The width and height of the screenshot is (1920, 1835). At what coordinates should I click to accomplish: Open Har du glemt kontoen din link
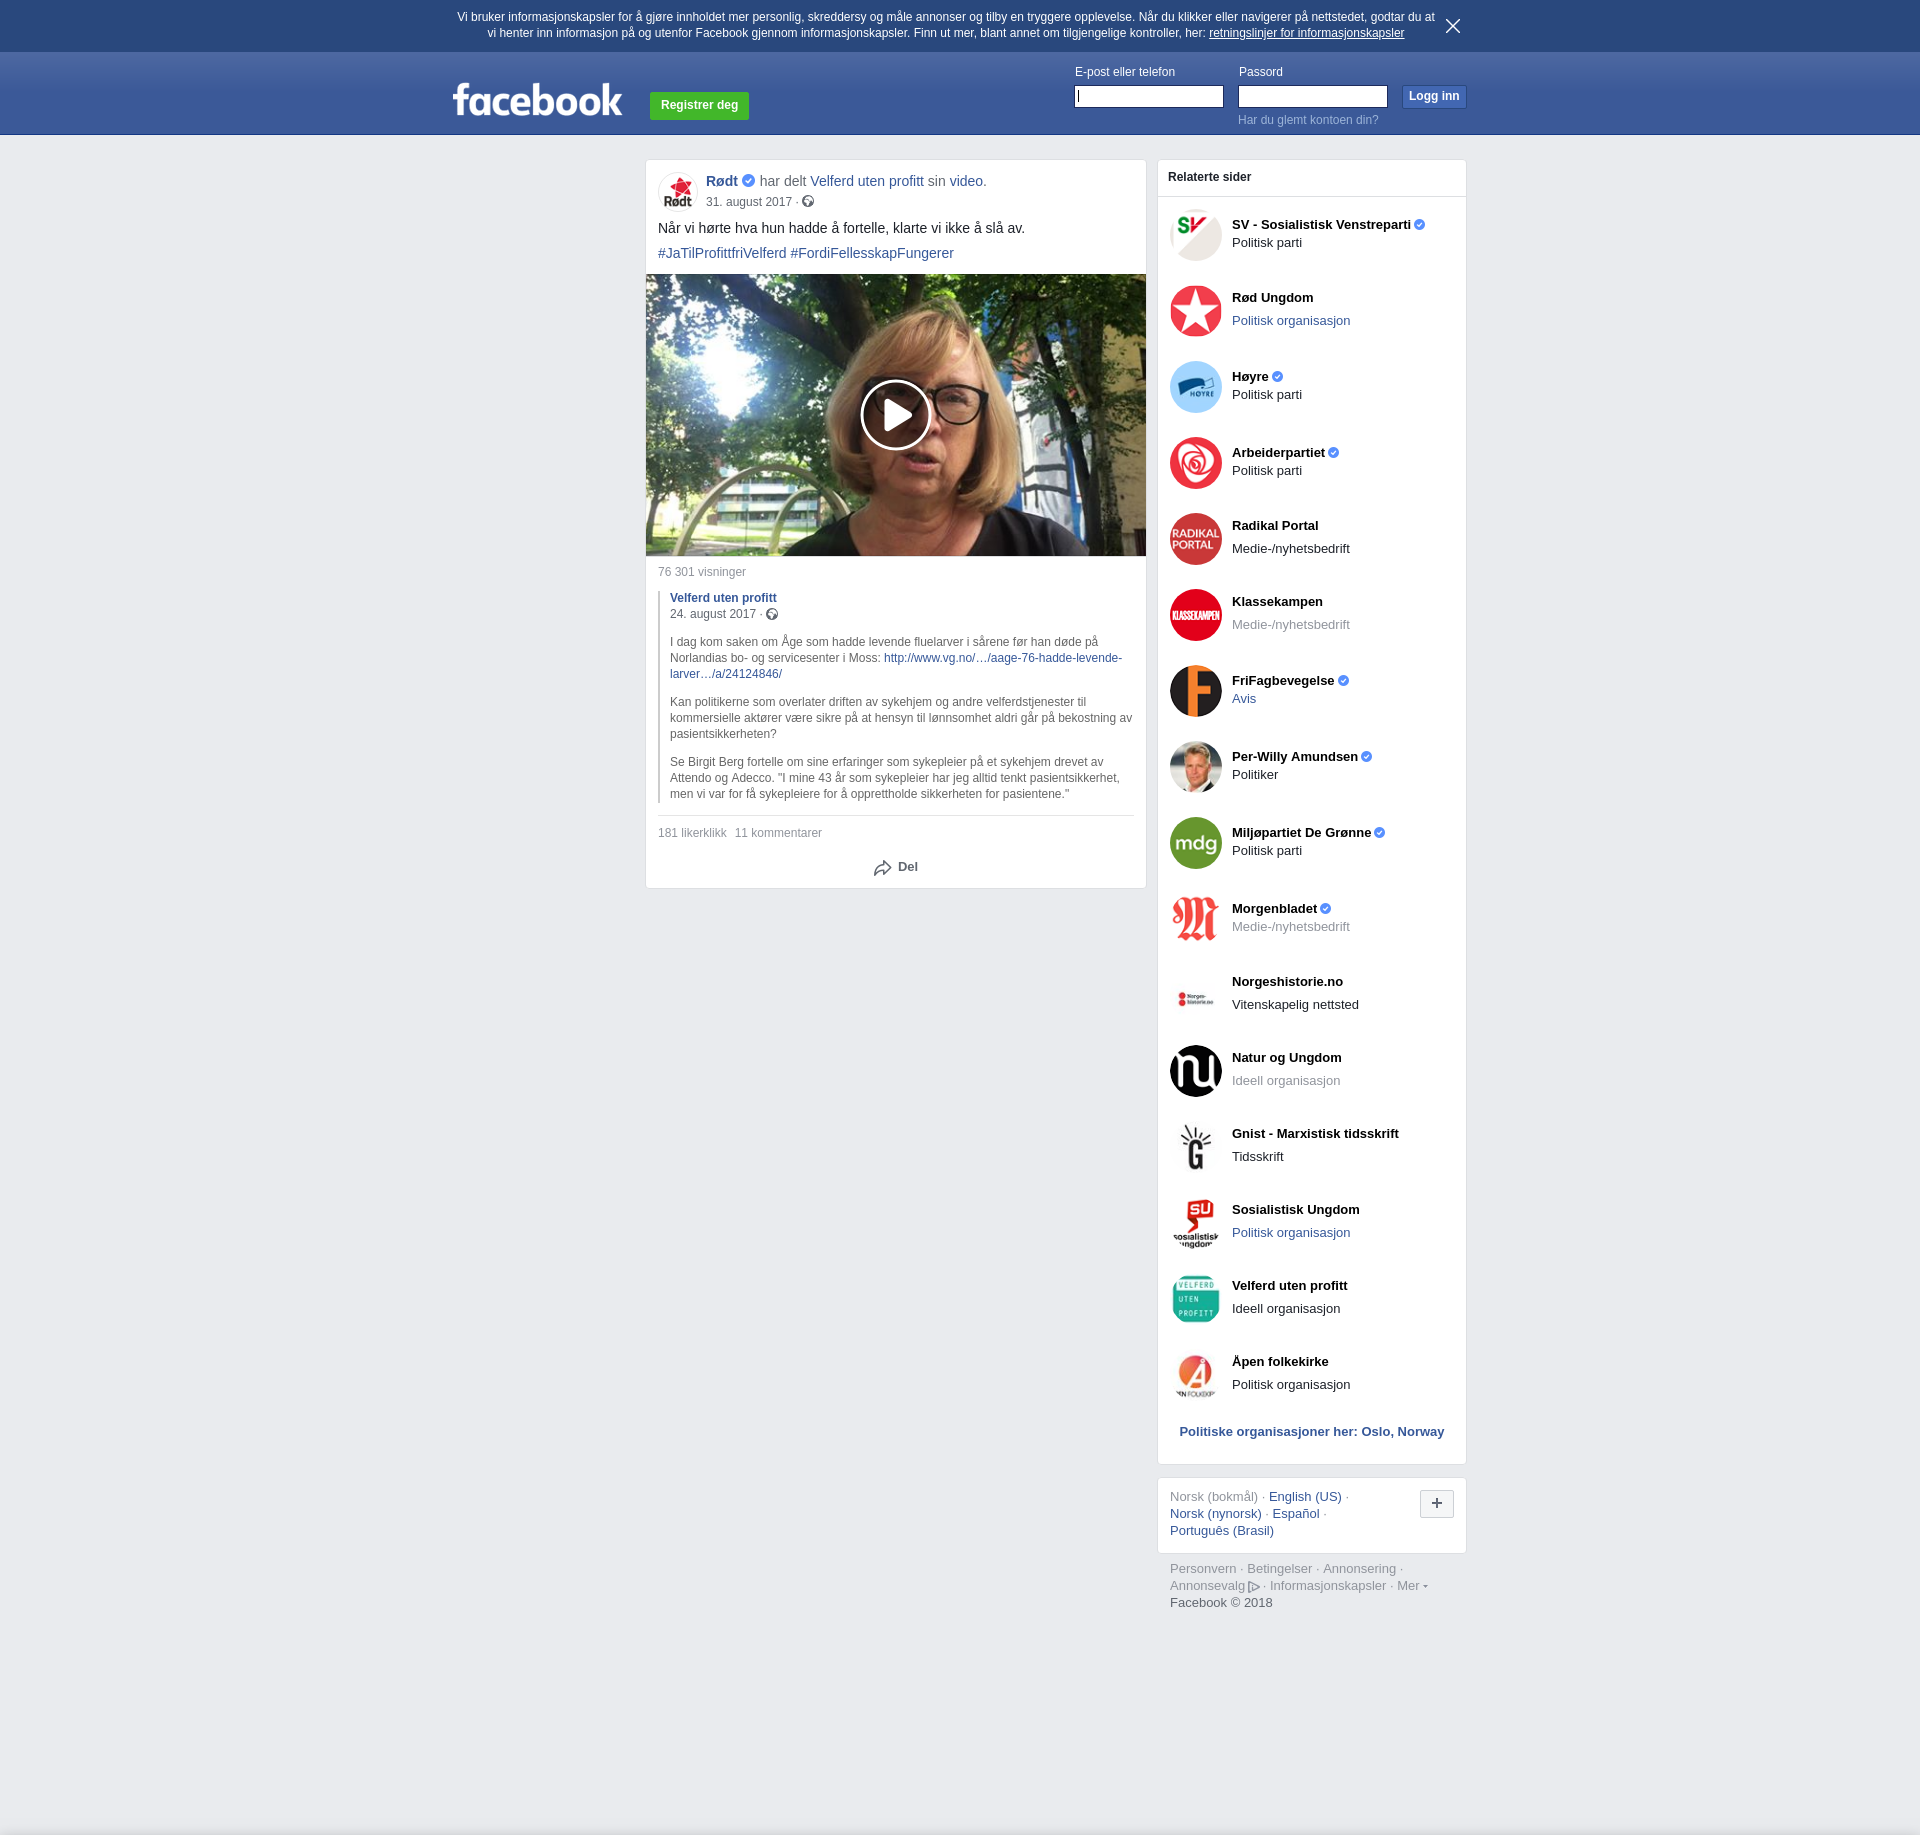(x=1307, y=120)
